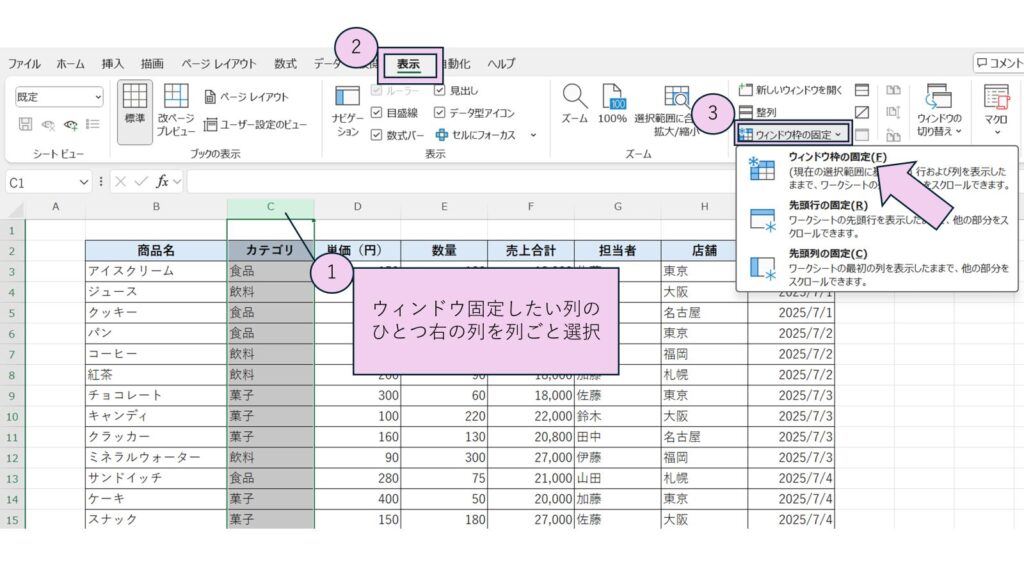Open the マクロ macros icon

click(996, 108)
